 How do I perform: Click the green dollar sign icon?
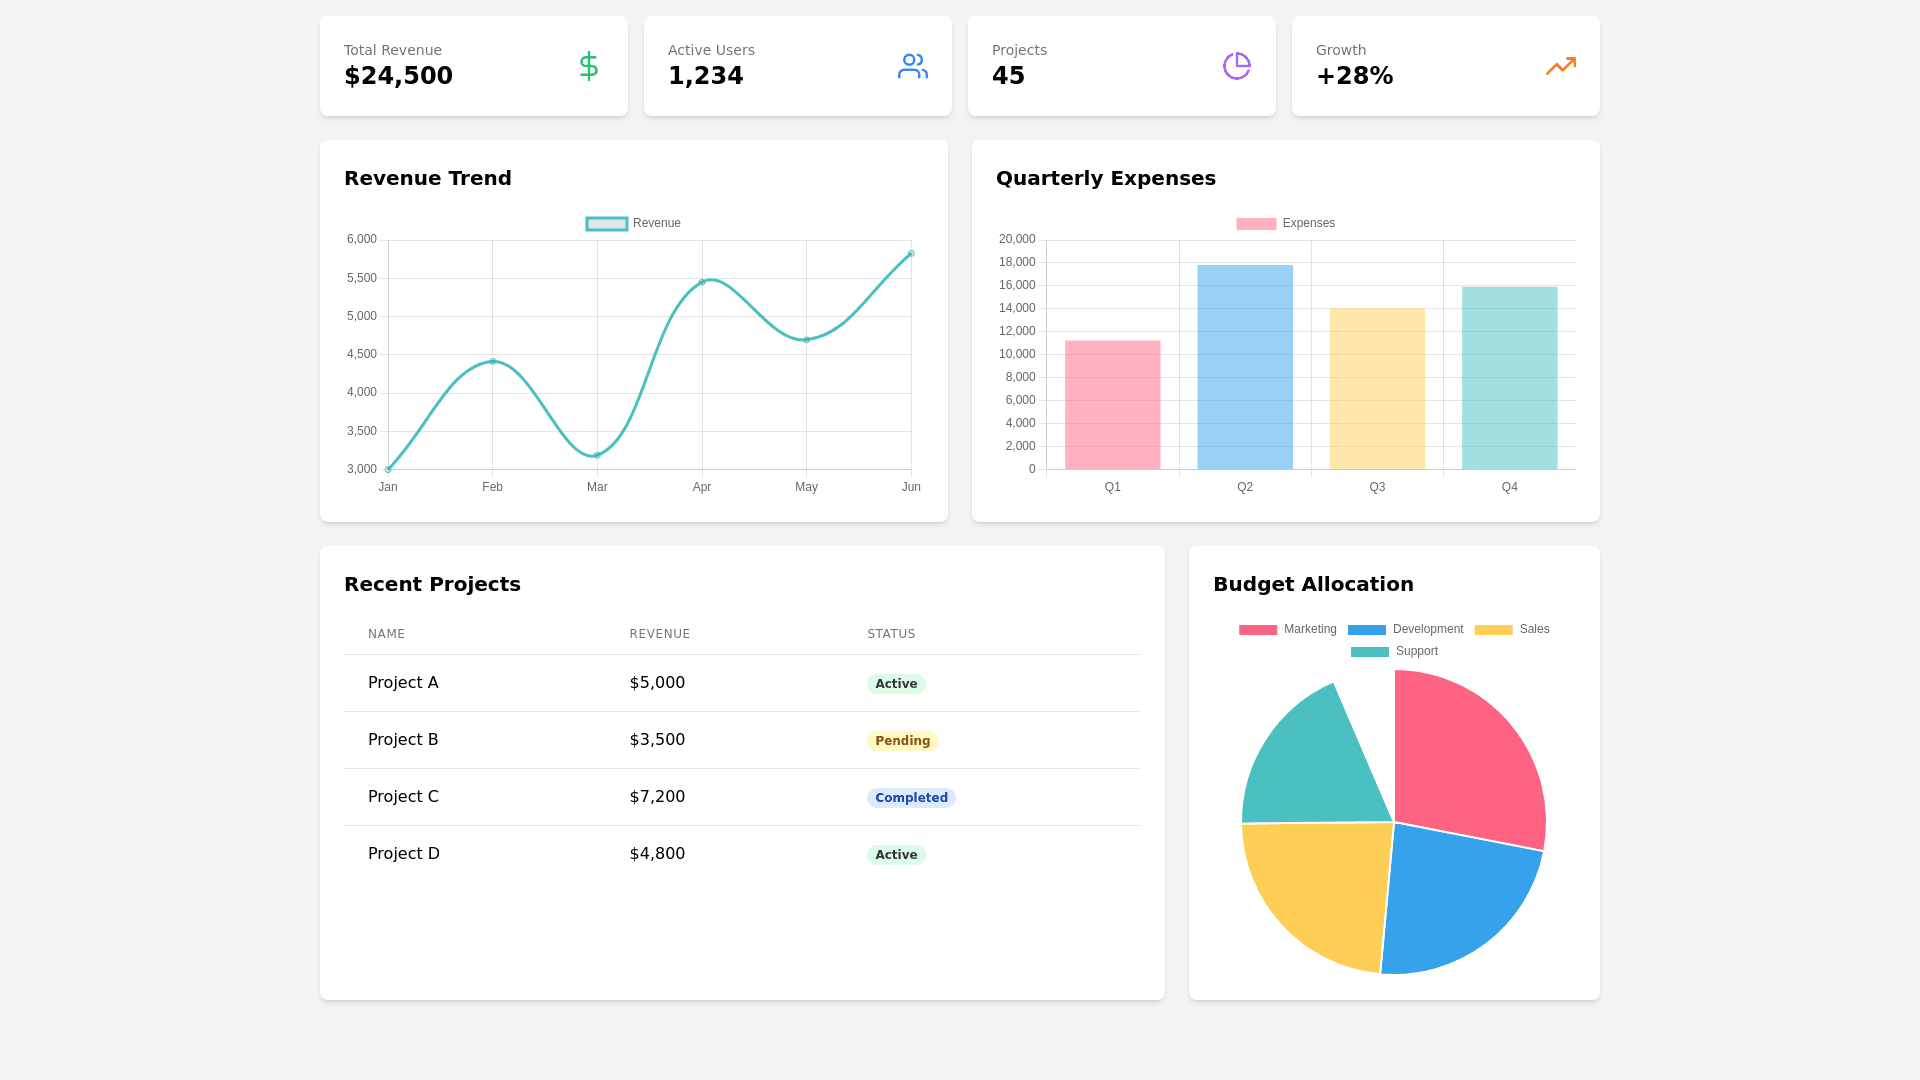coord(588,66)
